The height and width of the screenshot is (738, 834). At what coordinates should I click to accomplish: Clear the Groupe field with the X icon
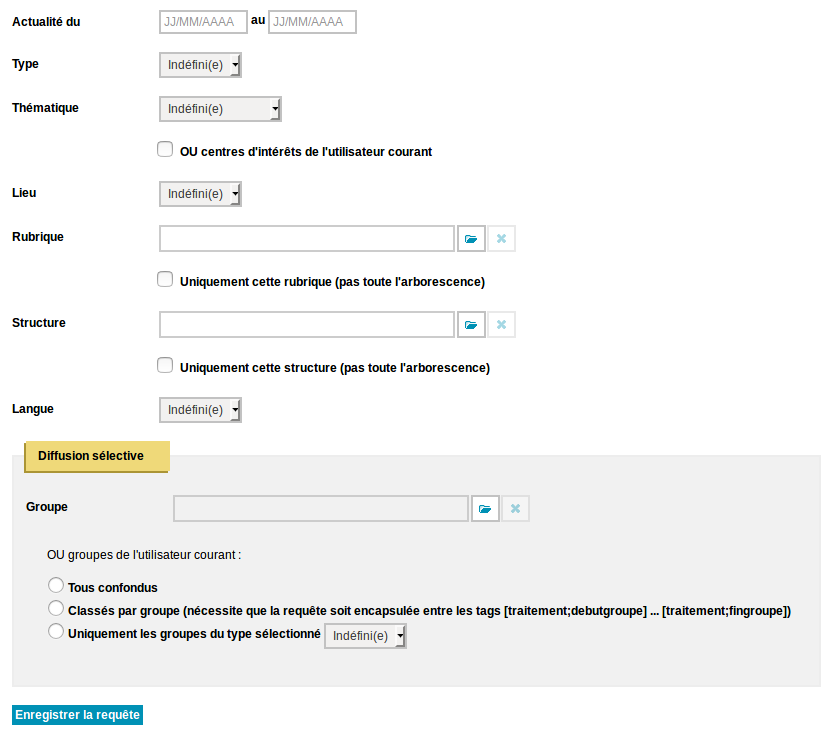(515, 509)
